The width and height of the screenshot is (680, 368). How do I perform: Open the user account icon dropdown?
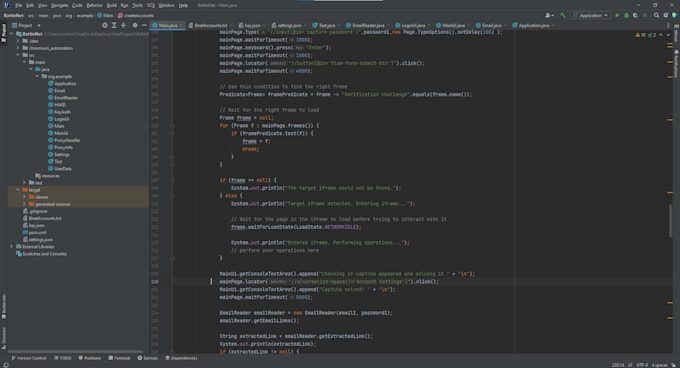click(549, 16)
